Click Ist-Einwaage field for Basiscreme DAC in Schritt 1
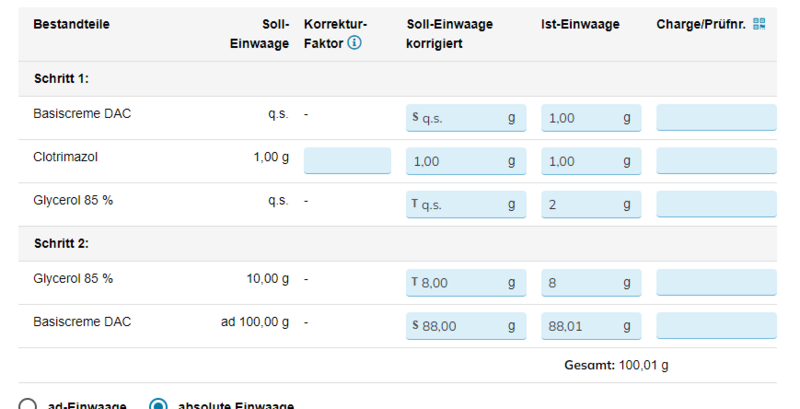The width and height of the screenshot is (800, 409). (591, 118)
